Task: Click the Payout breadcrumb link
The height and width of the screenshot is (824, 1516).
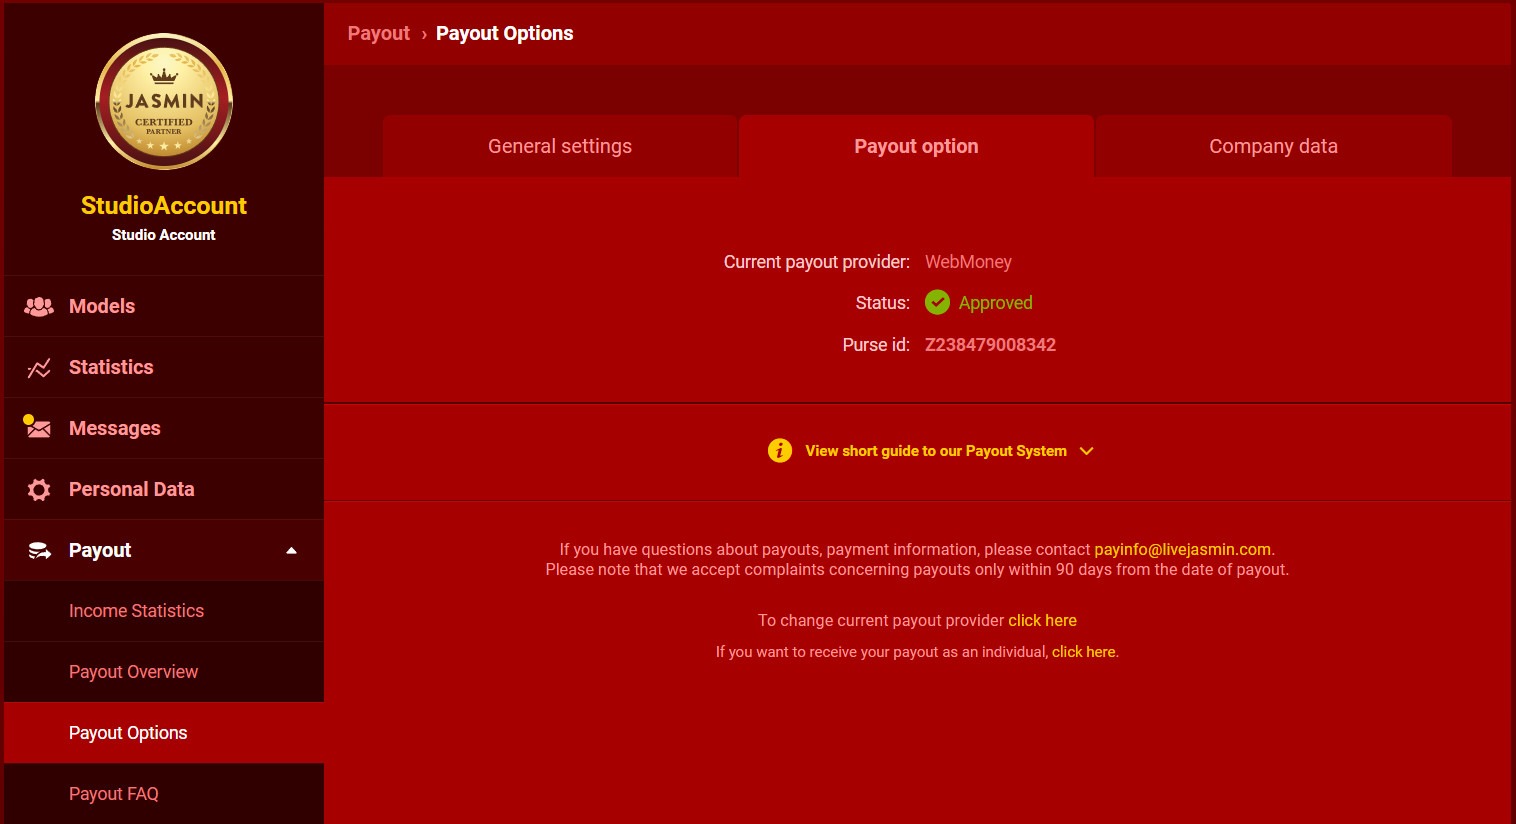Action: coord(378,33)
